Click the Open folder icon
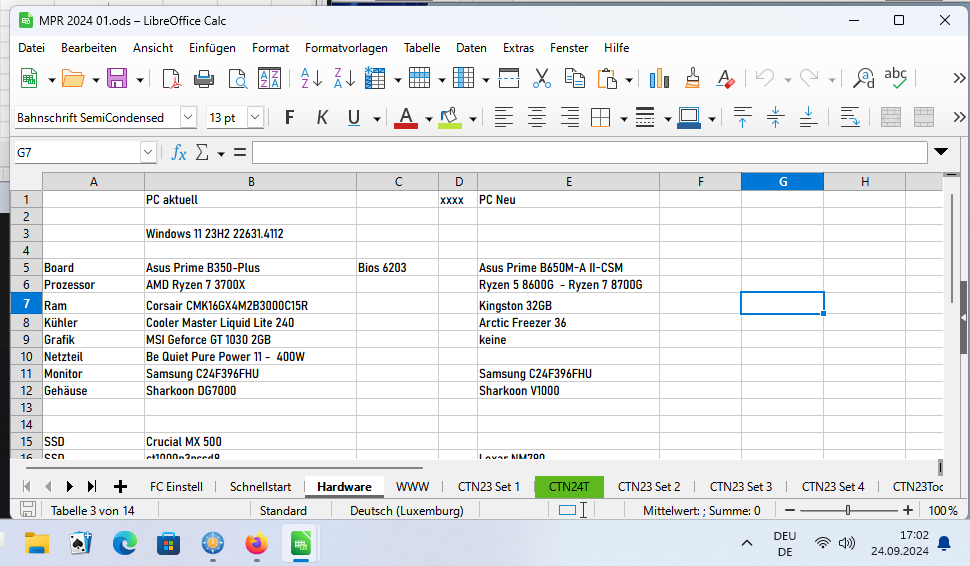This screenshot has width=970, height=566. click(x=73, y=79)
